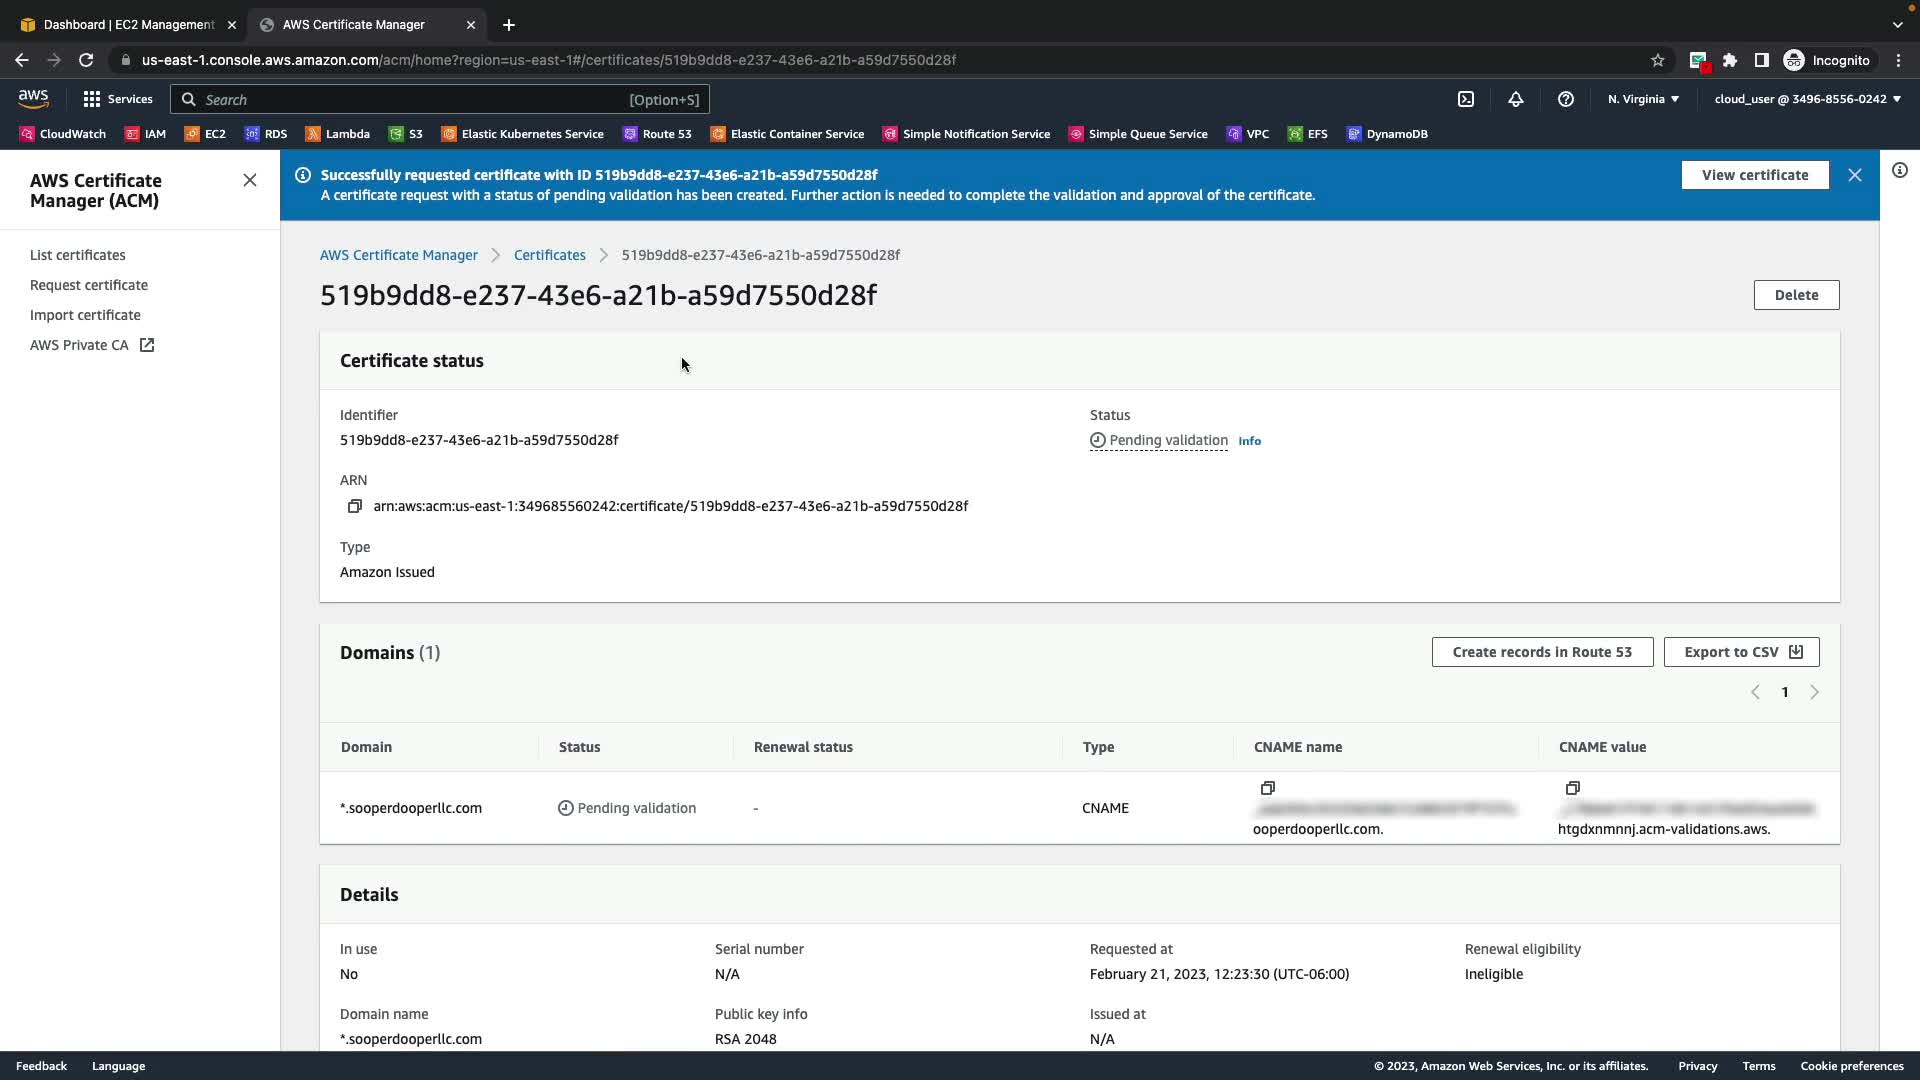Bookmark this page with star icon
Screen dimensions: 1920x1080
tap(1657, 60)
